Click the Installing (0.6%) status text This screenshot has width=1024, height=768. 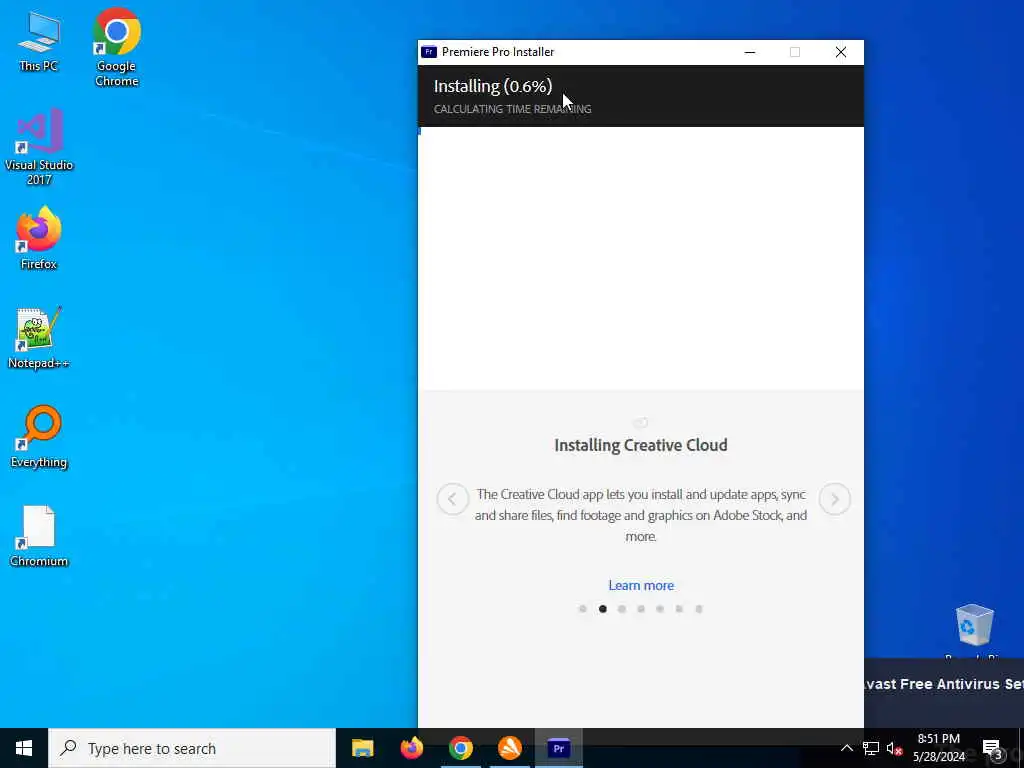click(493, 86)
